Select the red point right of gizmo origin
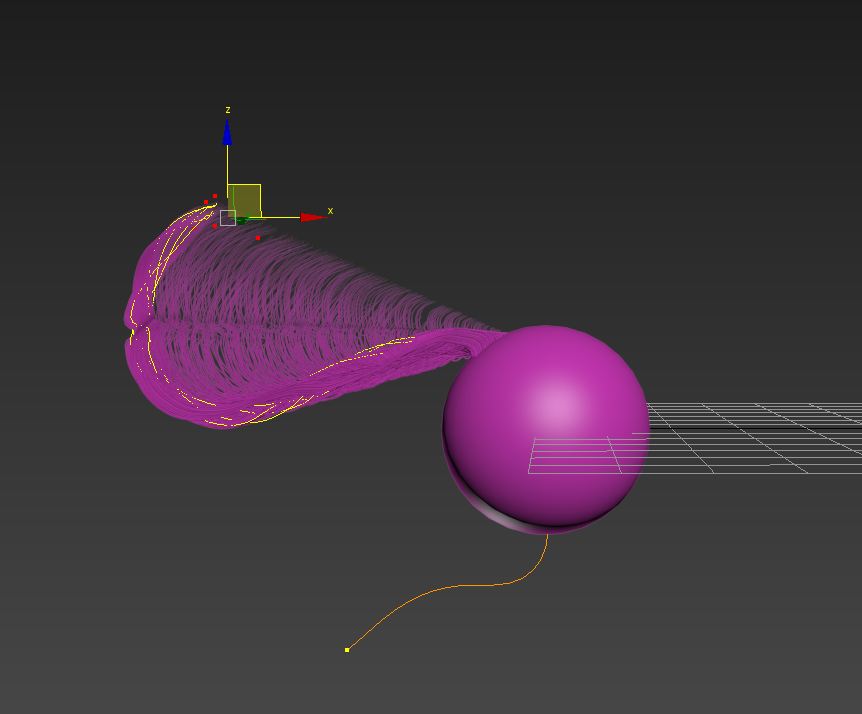The height and width of the screenshot is (714, 862). click(x=258, y=238)
